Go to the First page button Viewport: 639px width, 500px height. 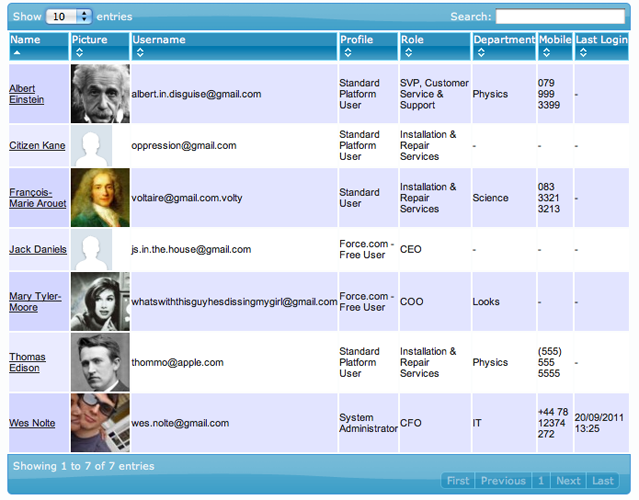[458, 481]
